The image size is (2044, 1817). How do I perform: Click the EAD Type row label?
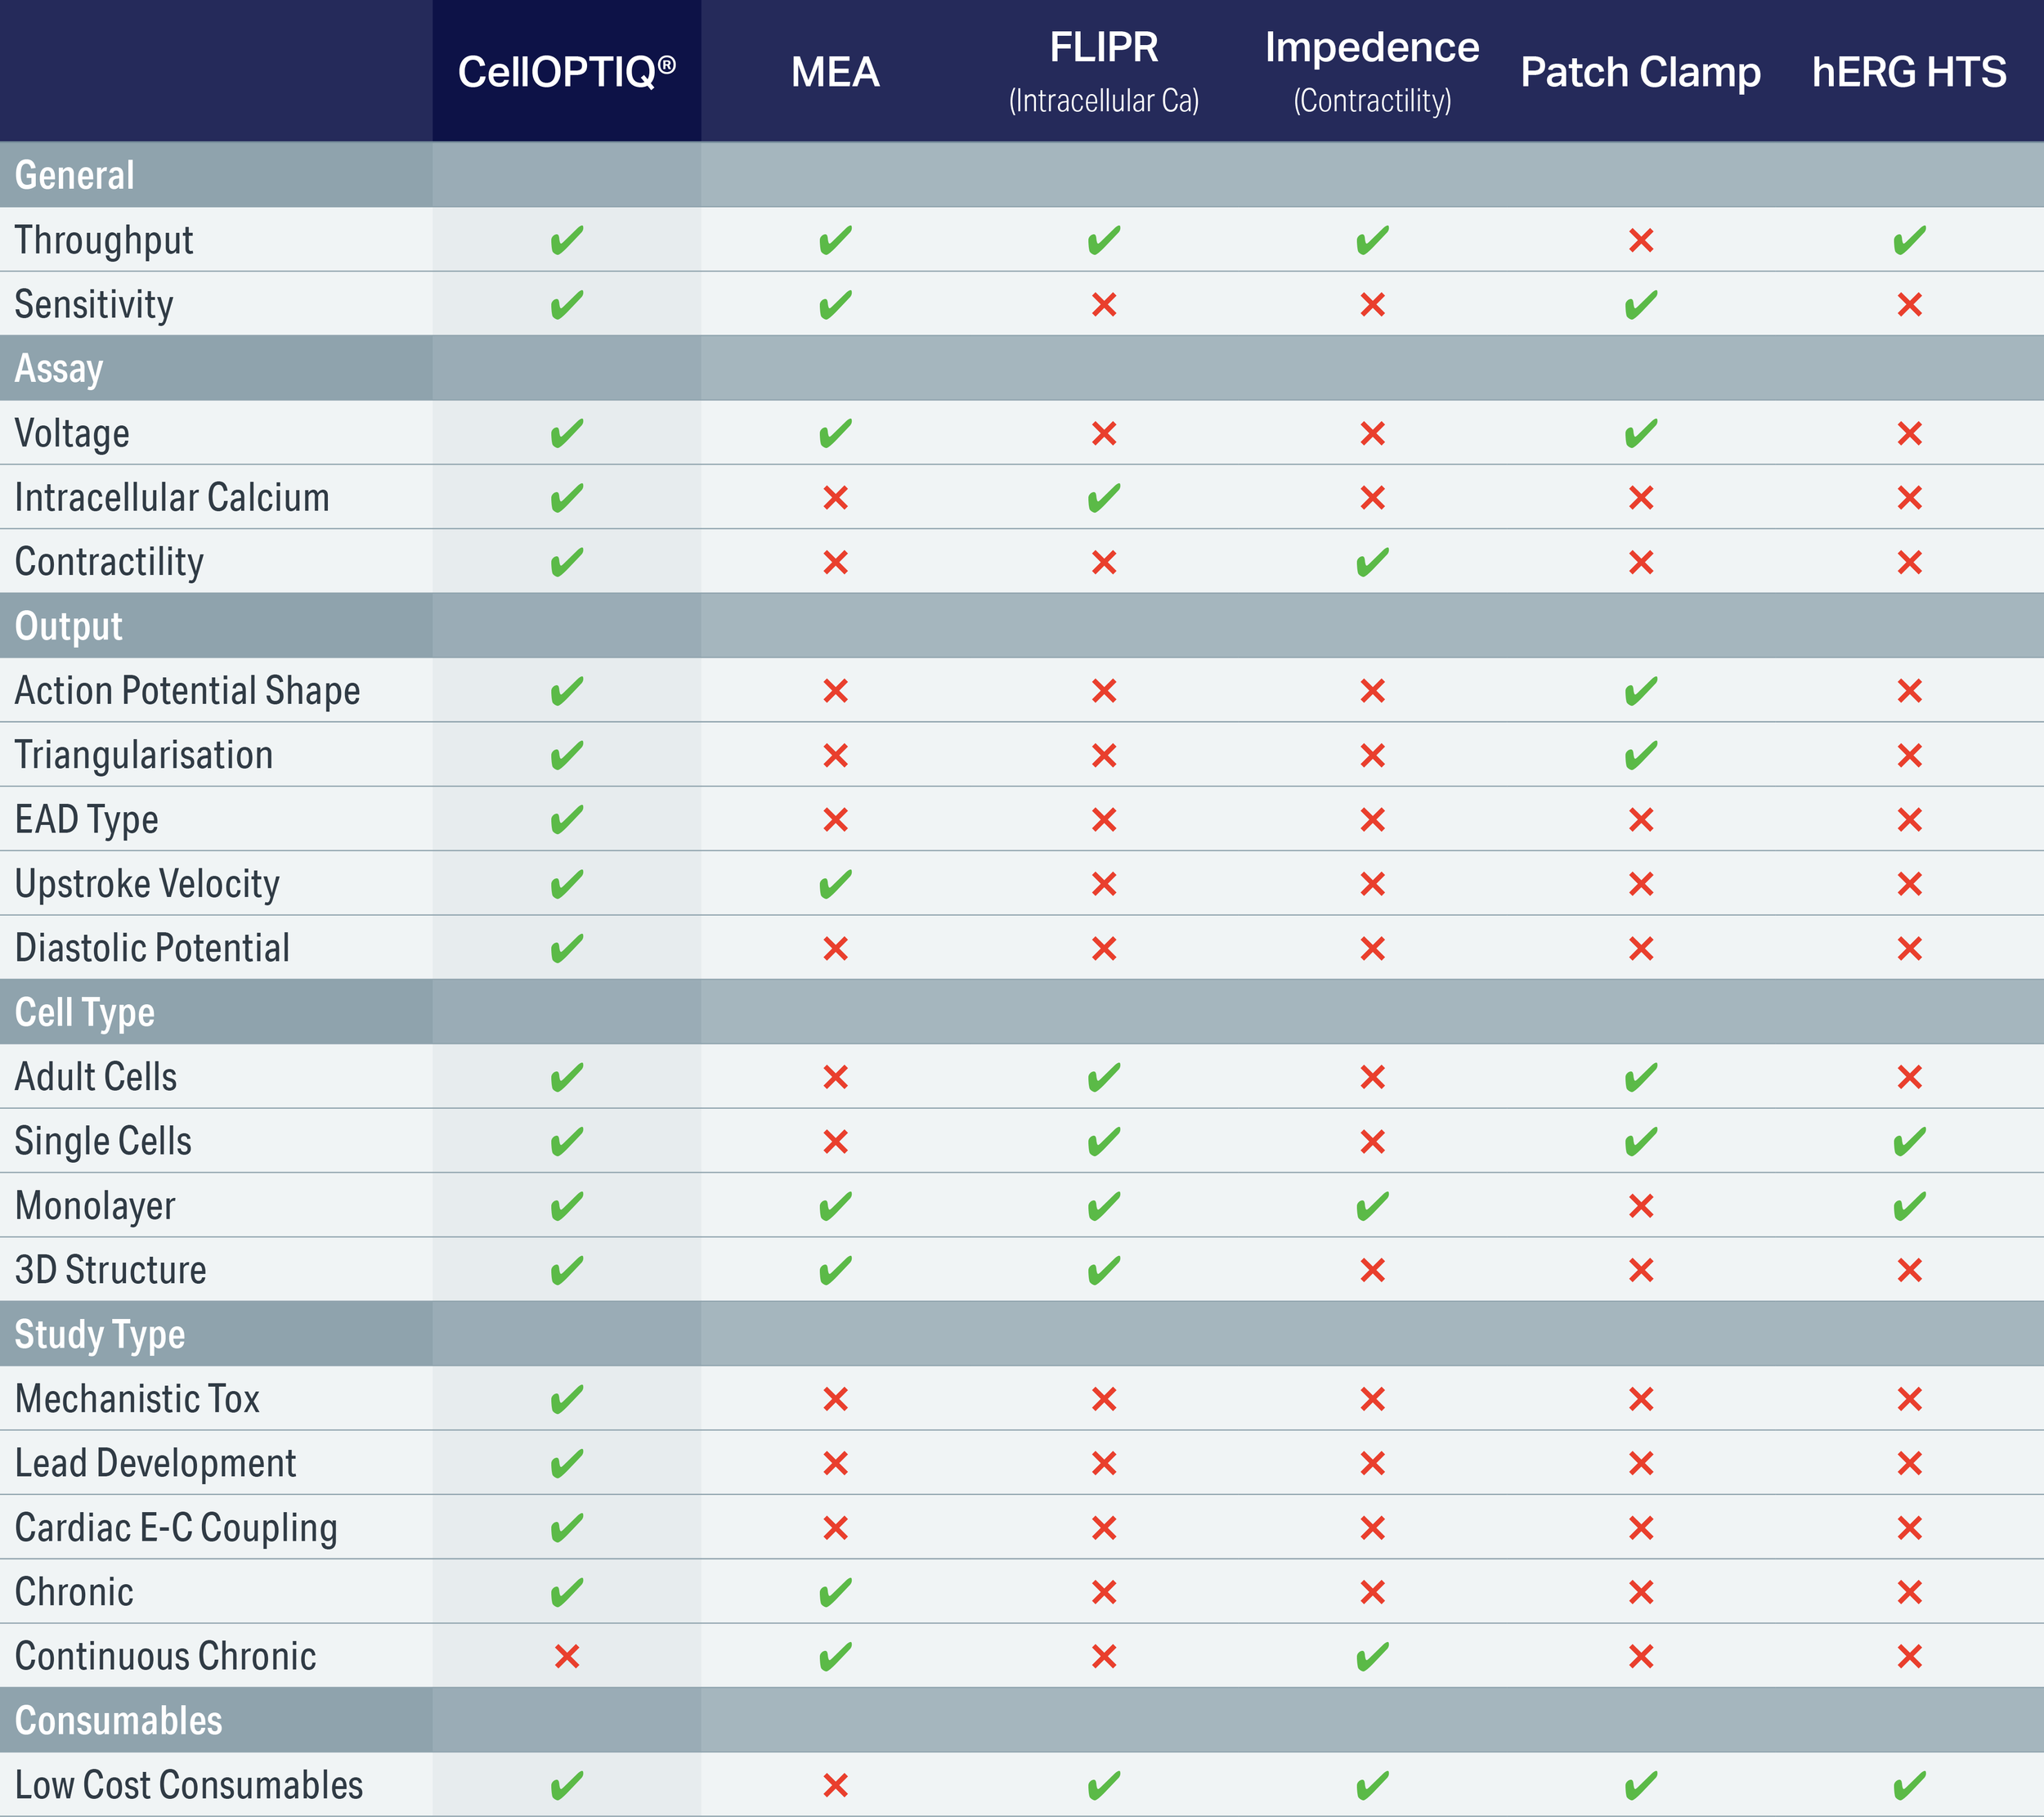tap(87, 820)
